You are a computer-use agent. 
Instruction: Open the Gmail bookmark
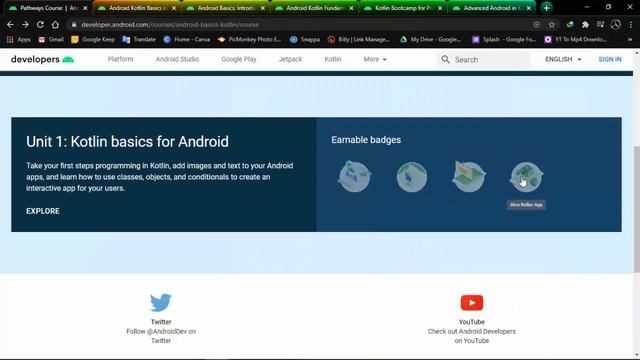click(51, 40)
